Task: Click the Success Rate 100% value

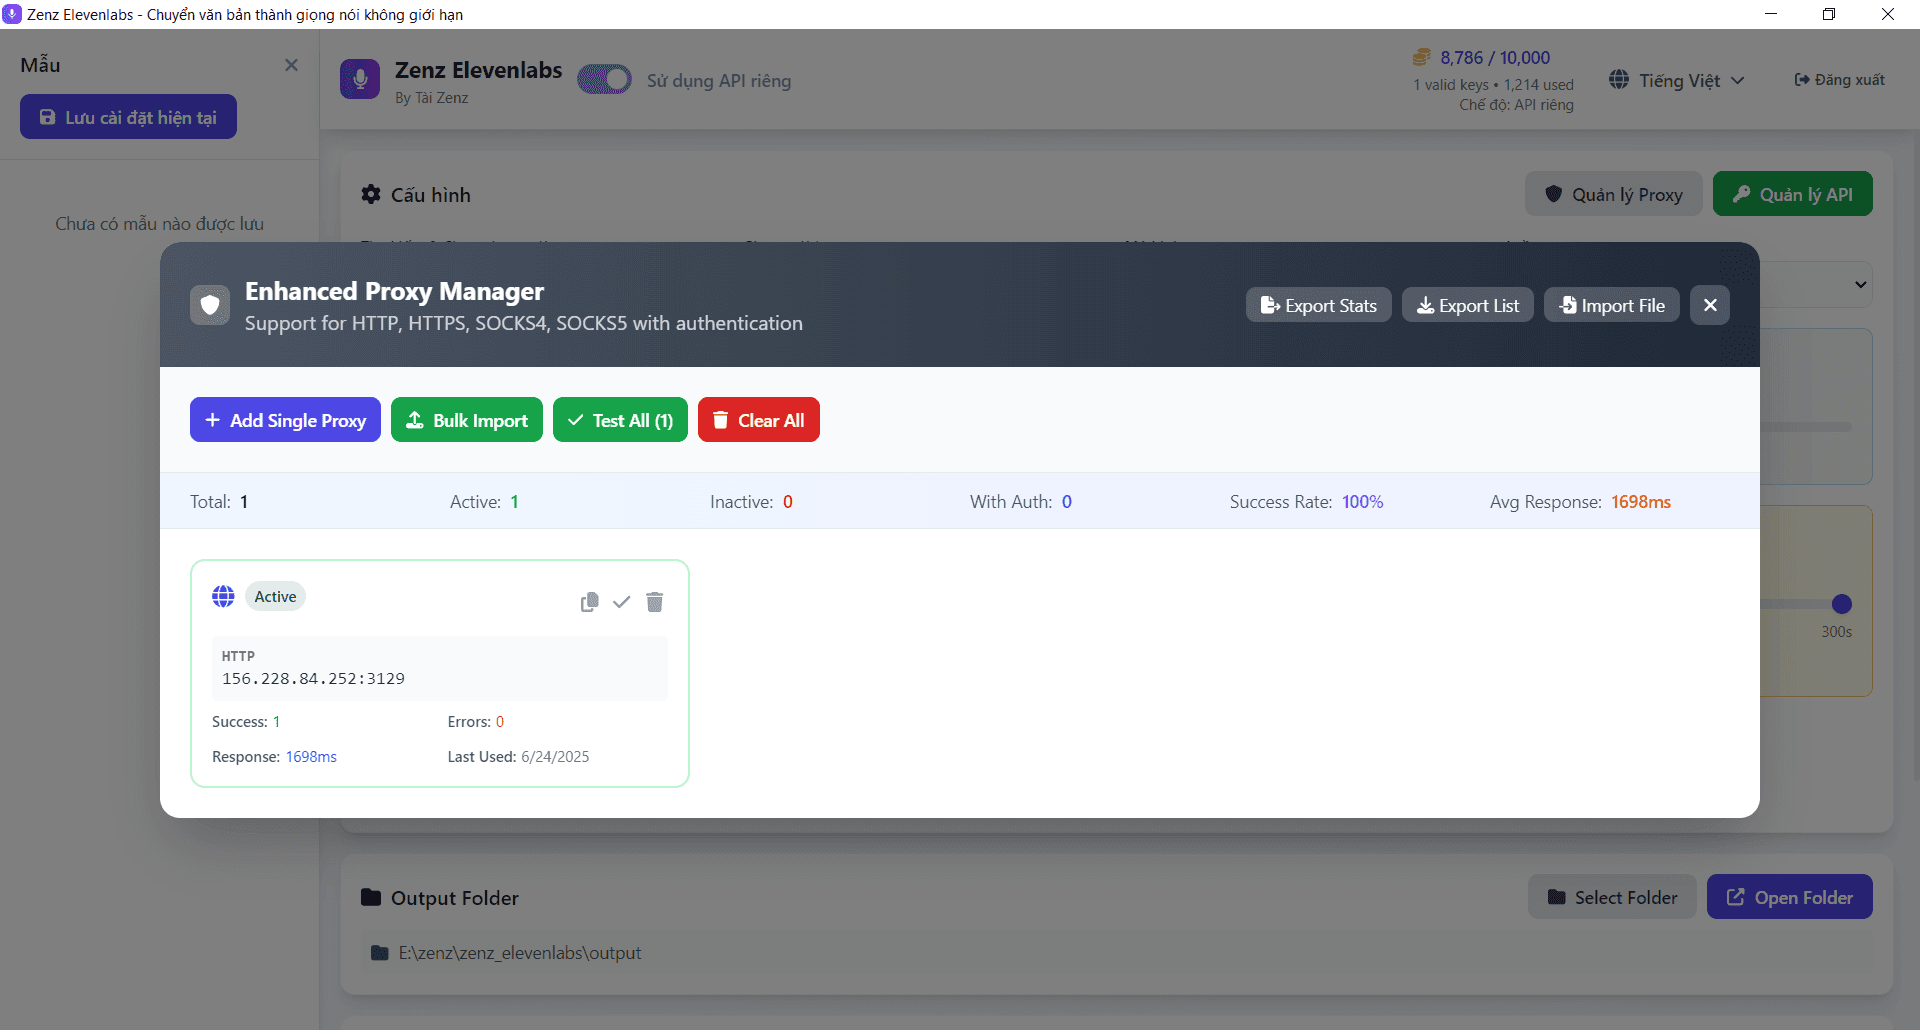Action: click(x=1362, y=502)
